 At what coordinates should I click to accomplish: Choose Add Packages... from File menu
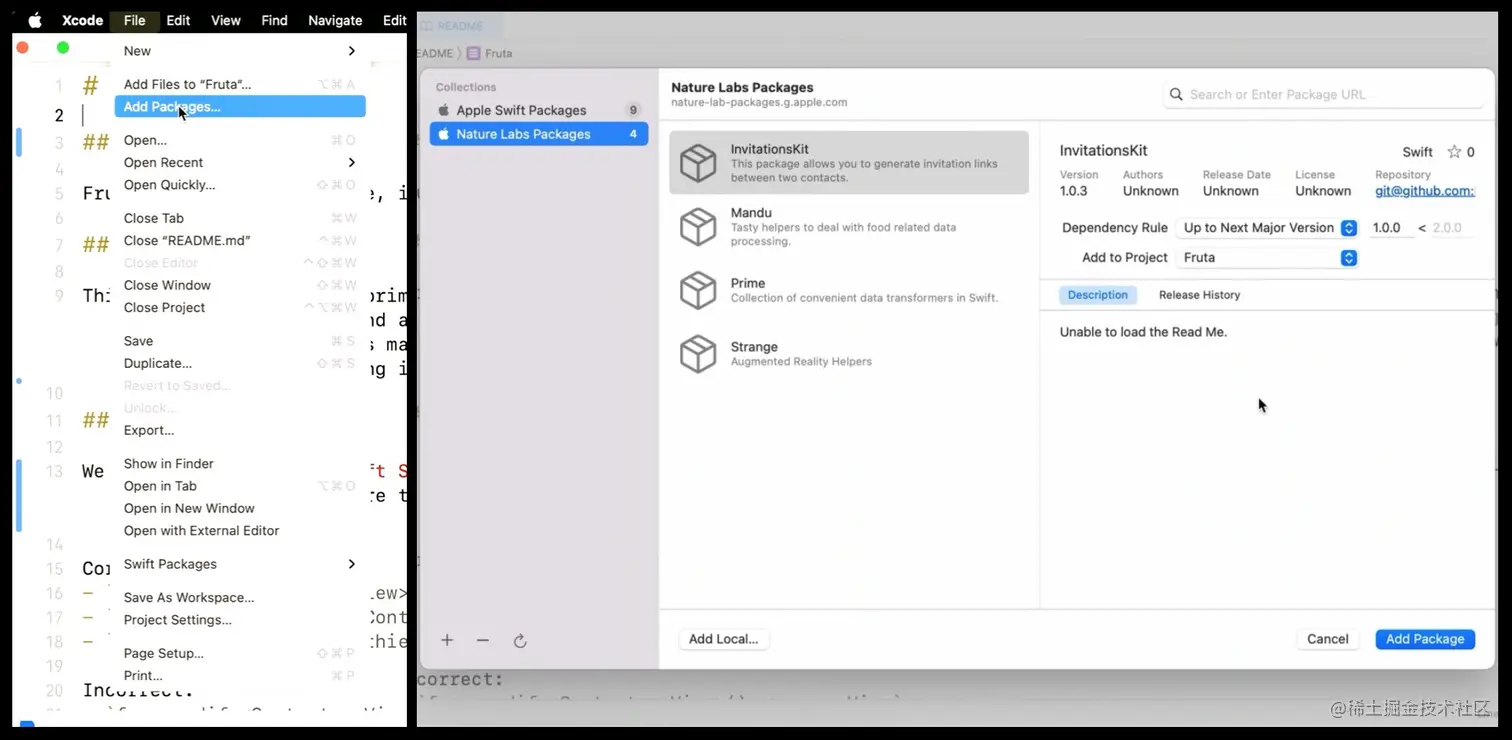(240, 107)
